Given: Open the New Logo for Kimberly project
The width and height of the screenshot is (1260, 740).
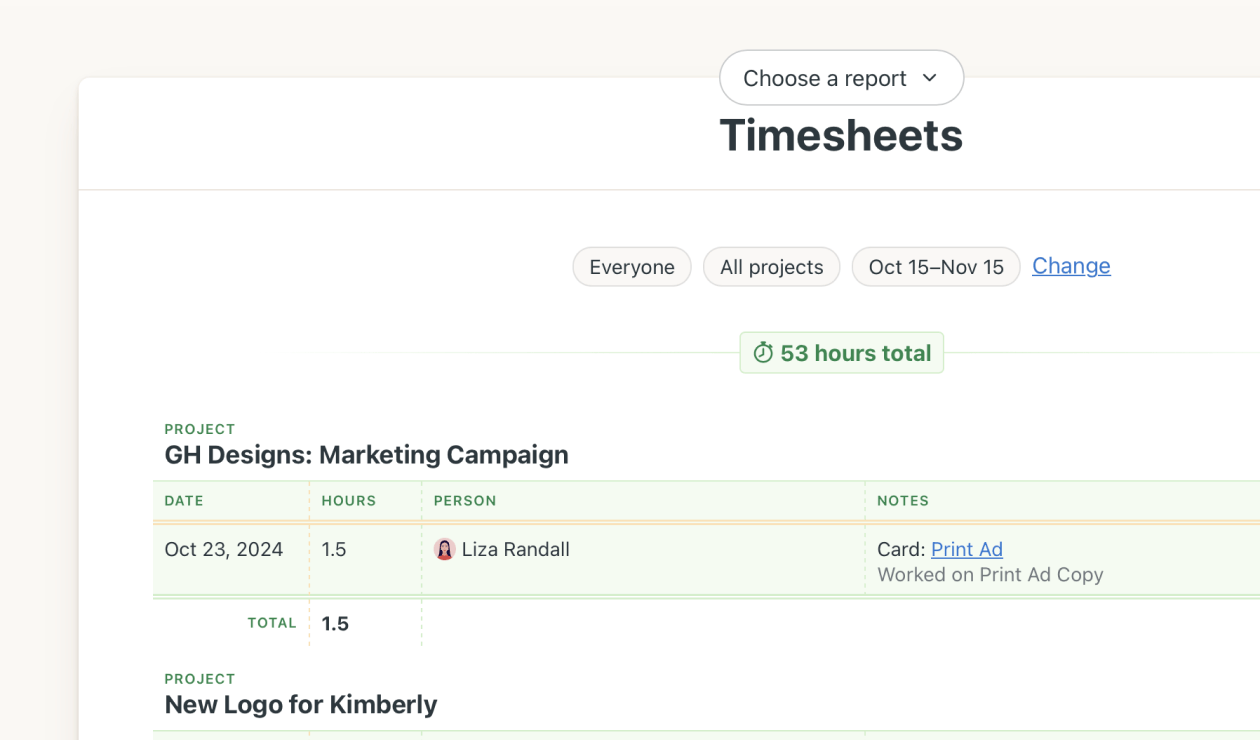Looking at the screenshot, I should [301, 705].
